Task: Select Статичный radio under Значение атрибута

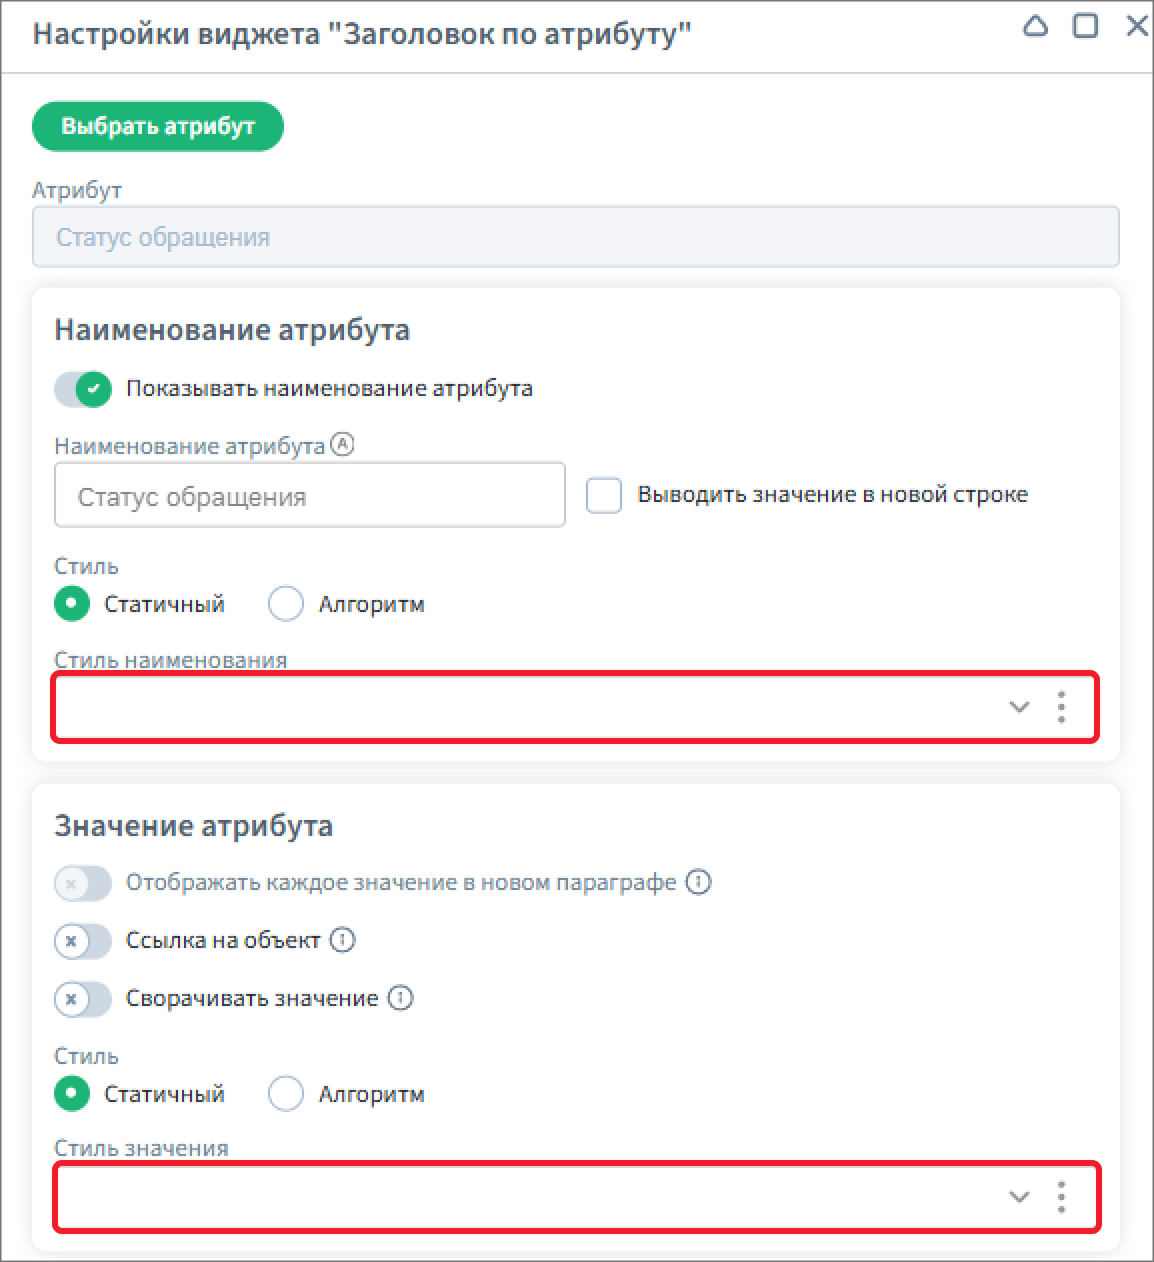Action: (72, 1094)
